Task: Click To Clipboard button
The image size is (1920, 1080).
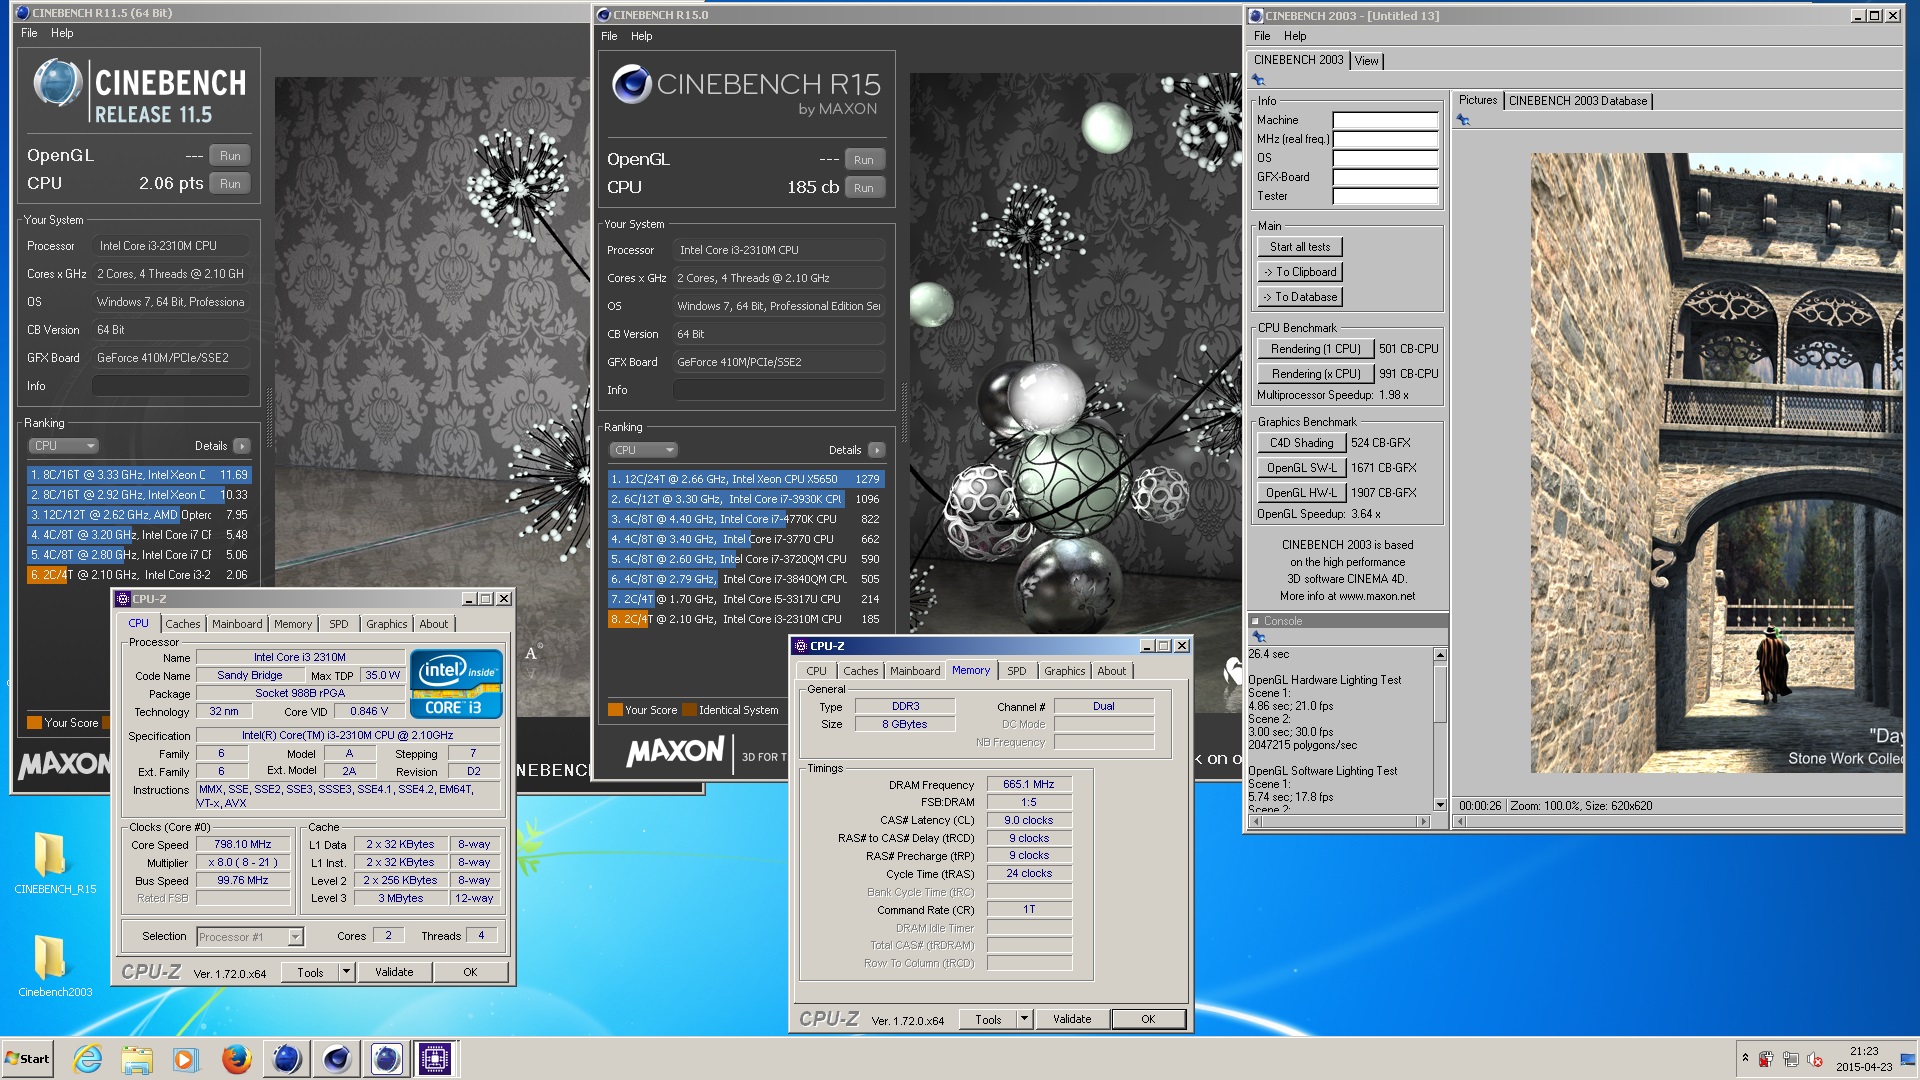Action: pyautogui.click(x=1300, y=272)
